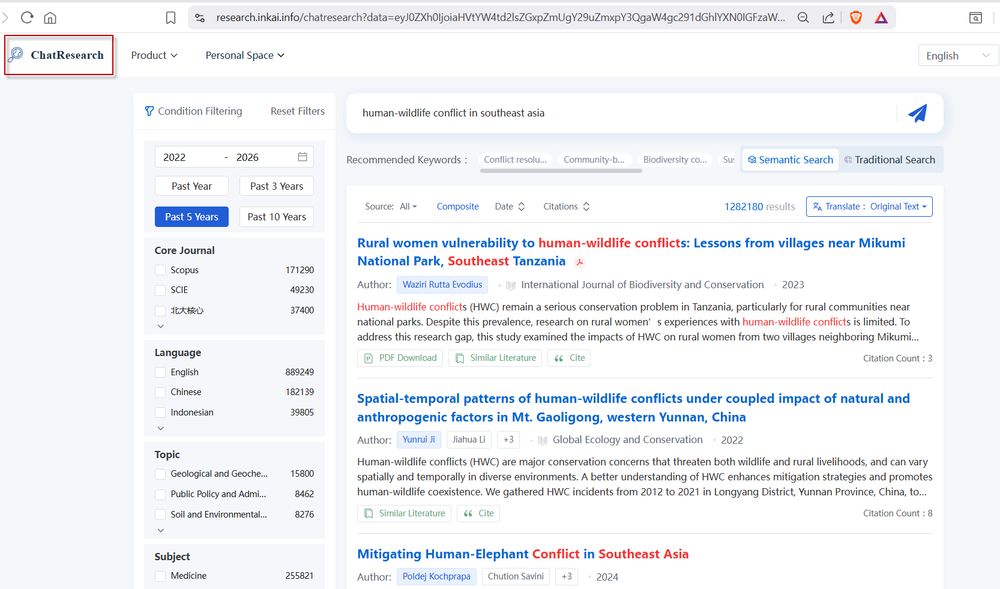
Task: Expand the English language selector
Action: pos(956,56)
